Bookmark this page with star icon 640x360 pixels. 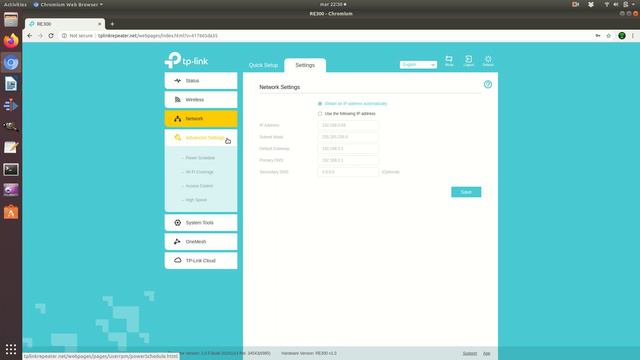pos(609,36)
